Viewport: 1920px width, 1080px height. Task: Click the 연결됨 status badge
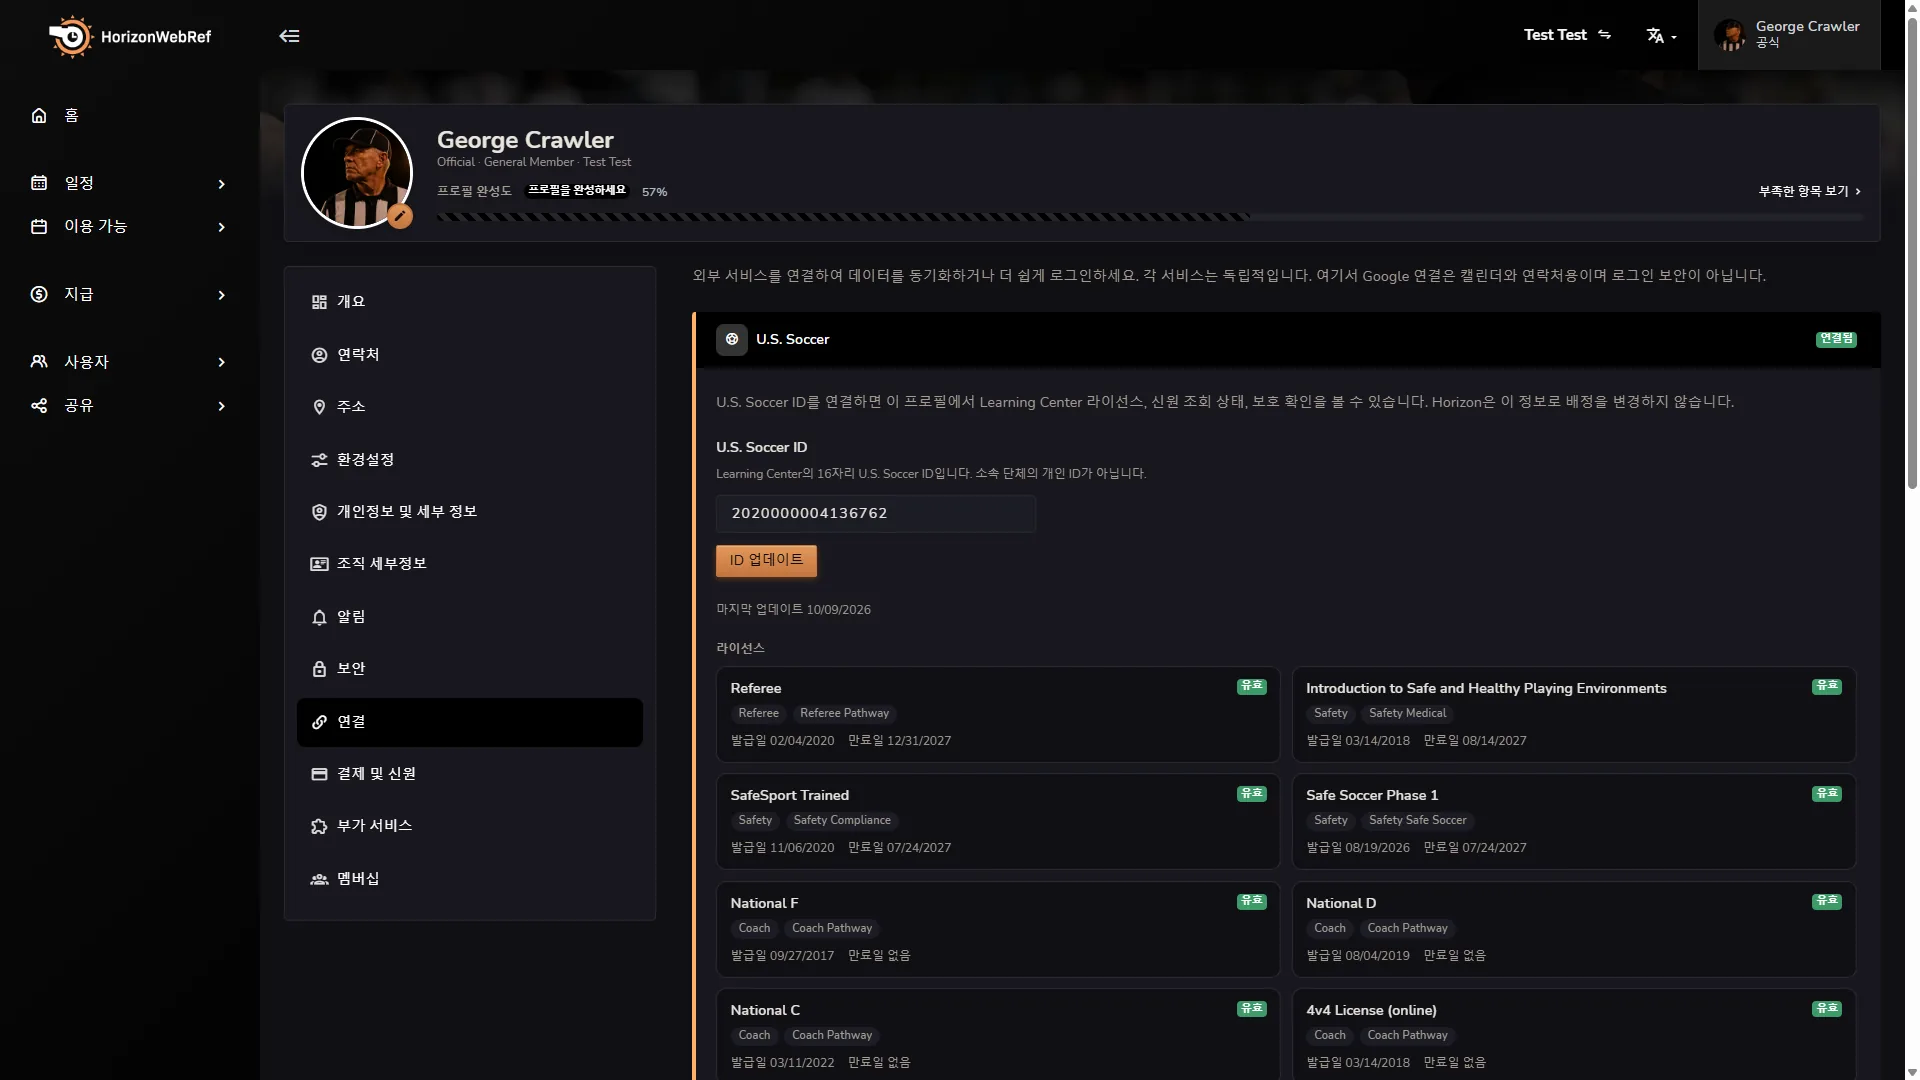click(1836, 340)
